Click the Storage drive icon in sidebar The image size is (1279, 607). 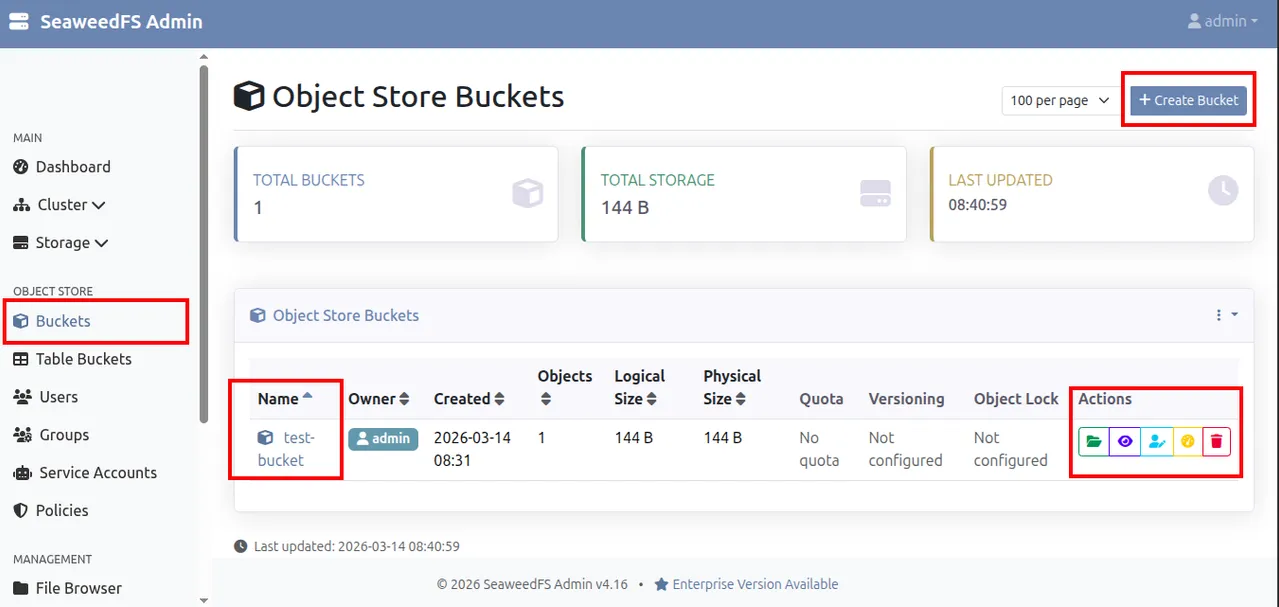(x=20, y=243)
